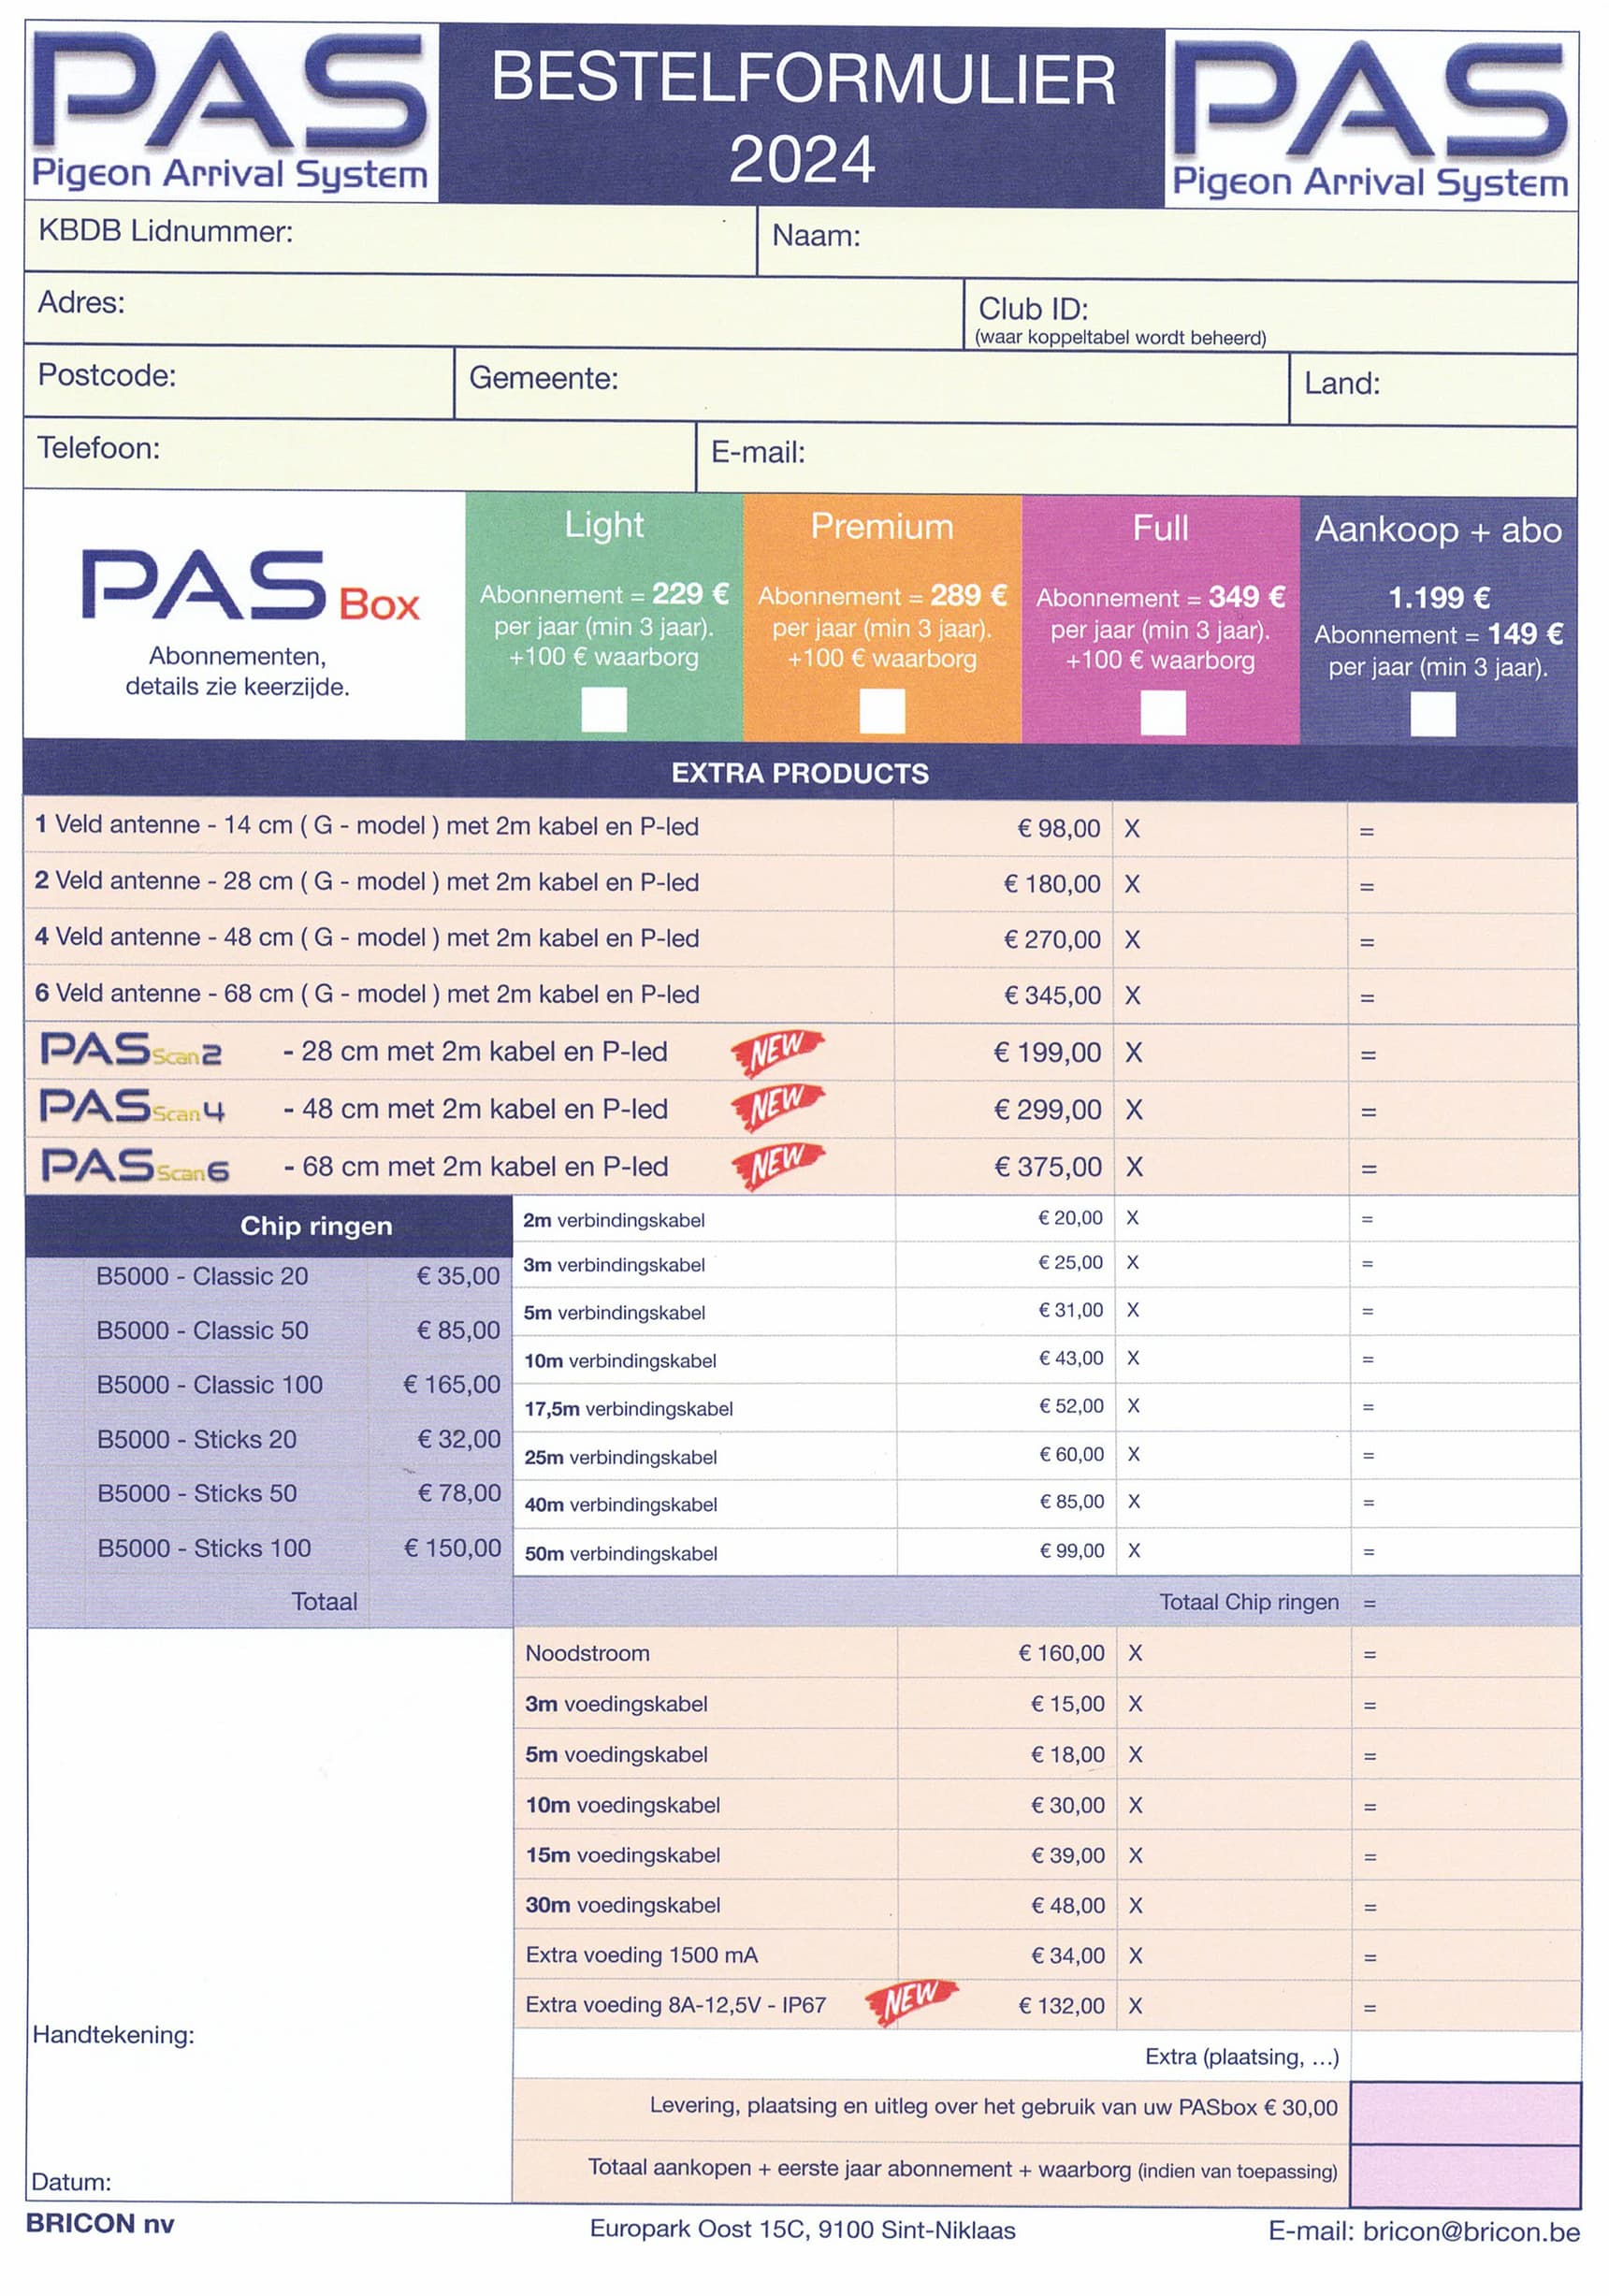Screen dimensions: 1609x2296
Task: Click the Adres field
Action: pyautogui.click(x=494, y=310)
